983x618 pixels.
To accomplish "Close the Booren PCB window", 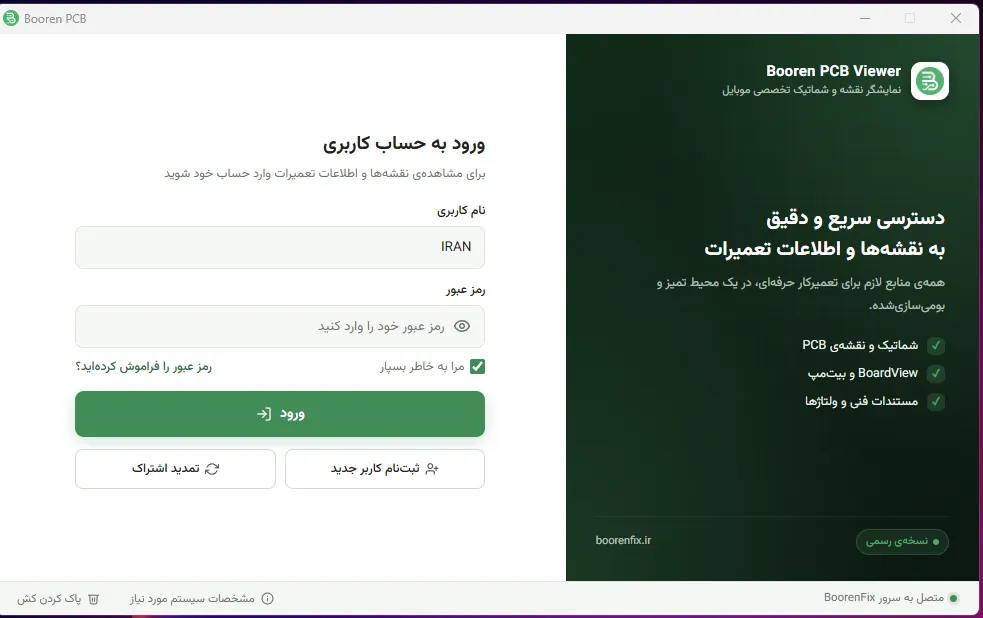I will (x=955, y=18).
